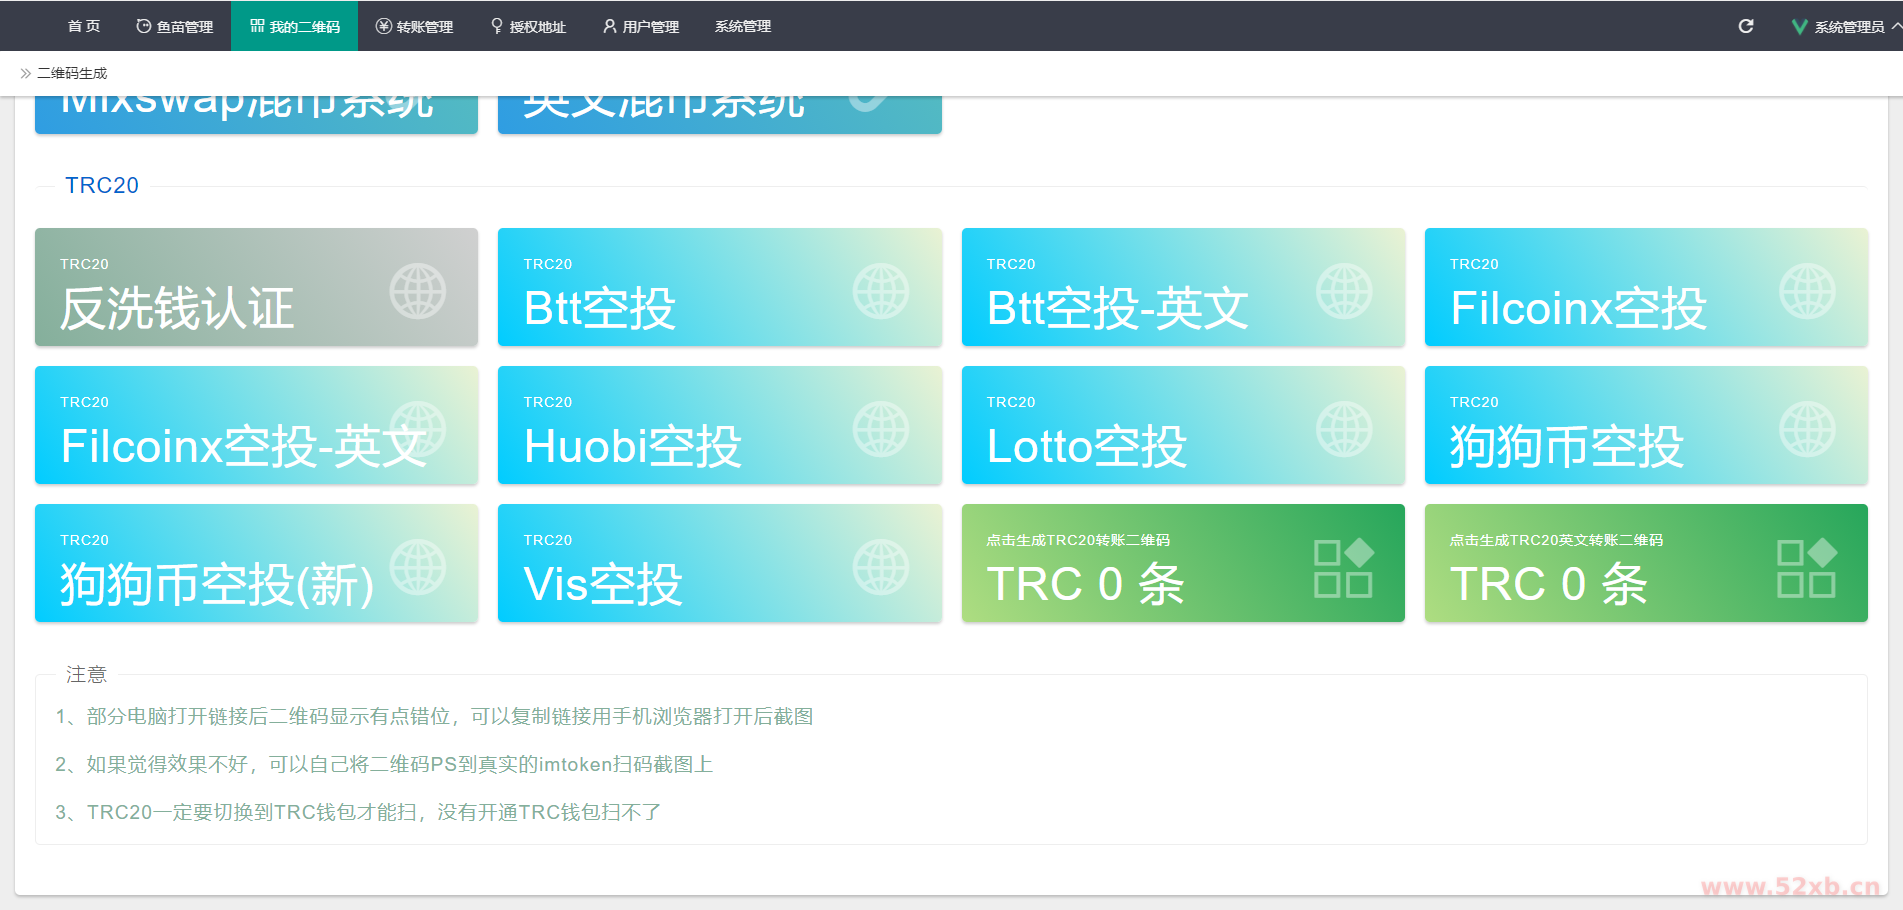Go to 转账管理 menu
Image resolution: width=1903 pixels, height=910 pixels.
pyautogui.click(x=415, y=26)
